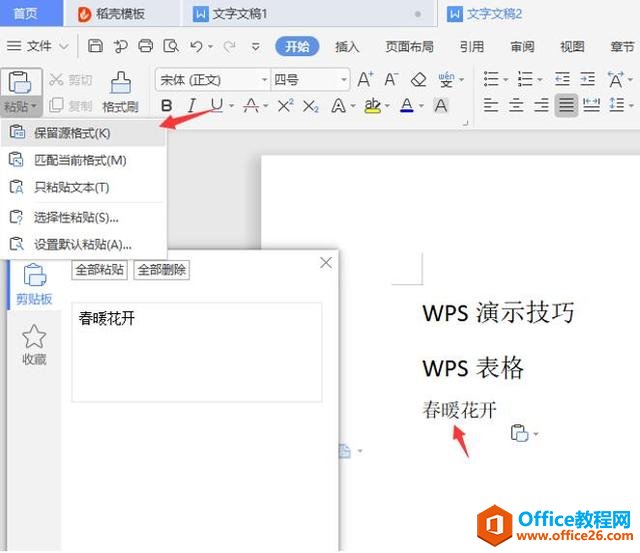The height and width of the screenshot is (553, 640).
Task: Select 保留源格式(K) paste option
Action: [x=84, y=133]
